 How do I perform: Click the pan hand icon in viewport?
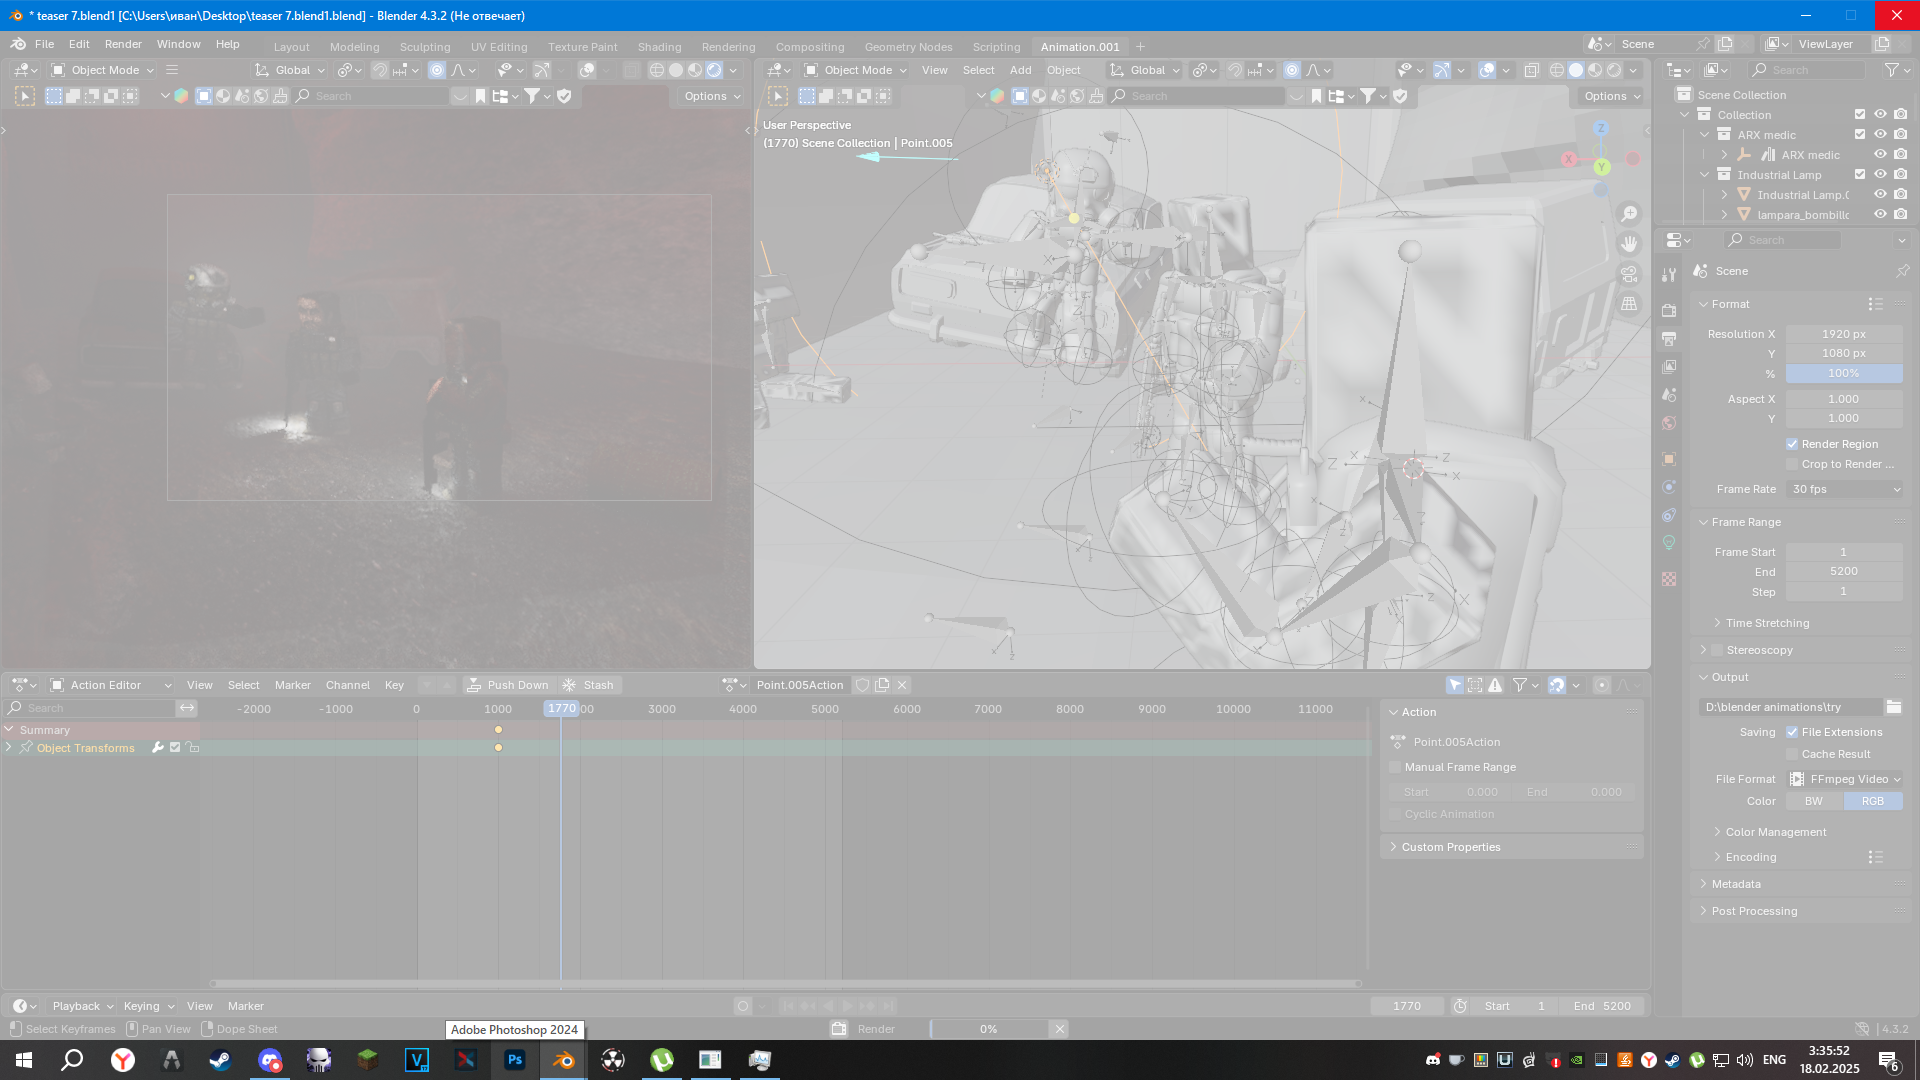pos(1629,244)
